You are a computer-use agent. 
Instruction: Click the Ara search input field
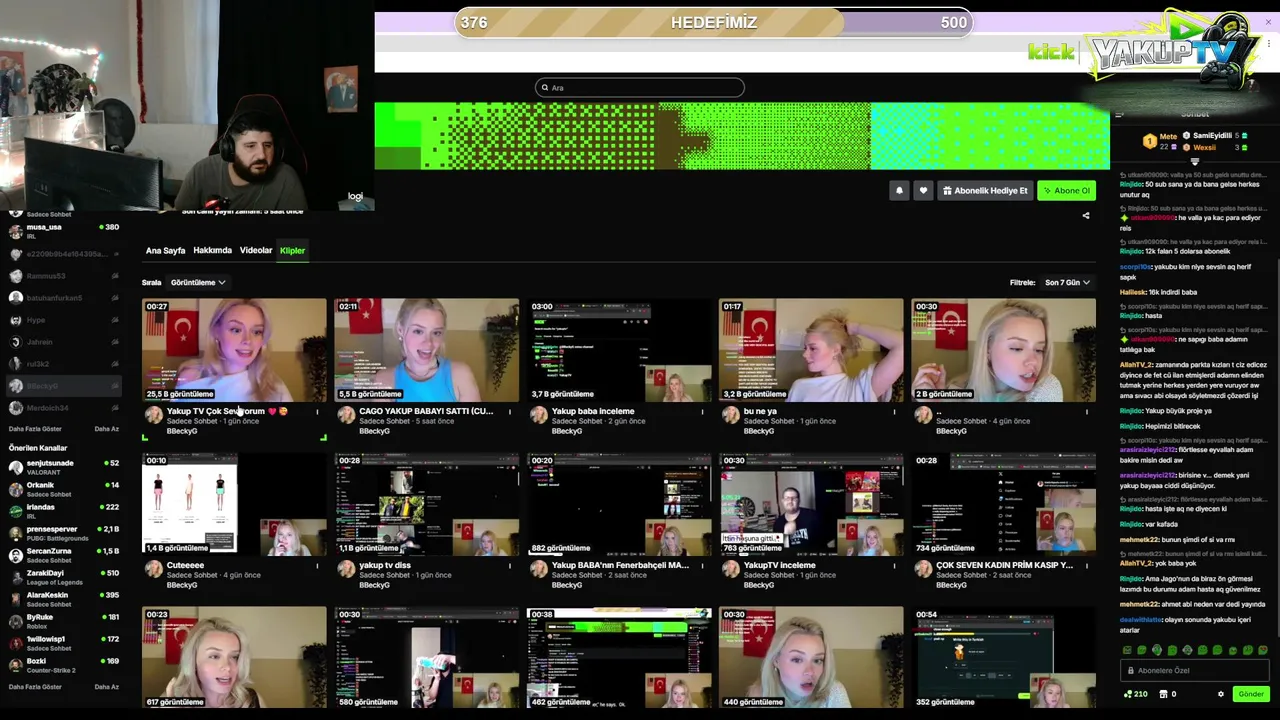pyautogui.click(x=640, y=88)
